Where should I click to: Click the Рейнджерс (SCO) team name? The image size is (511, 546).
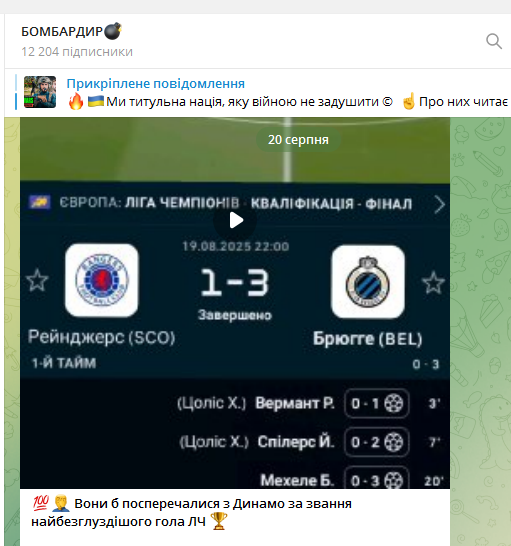101,337
